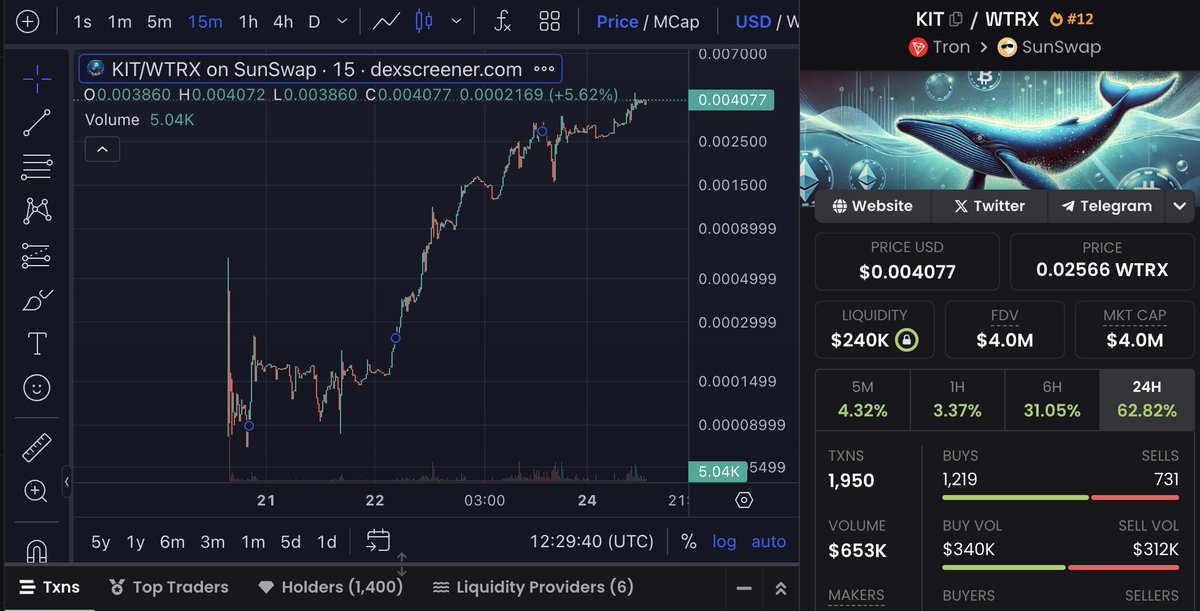
Task: Open the chart layout grid selector
Action: coord(550,21)
